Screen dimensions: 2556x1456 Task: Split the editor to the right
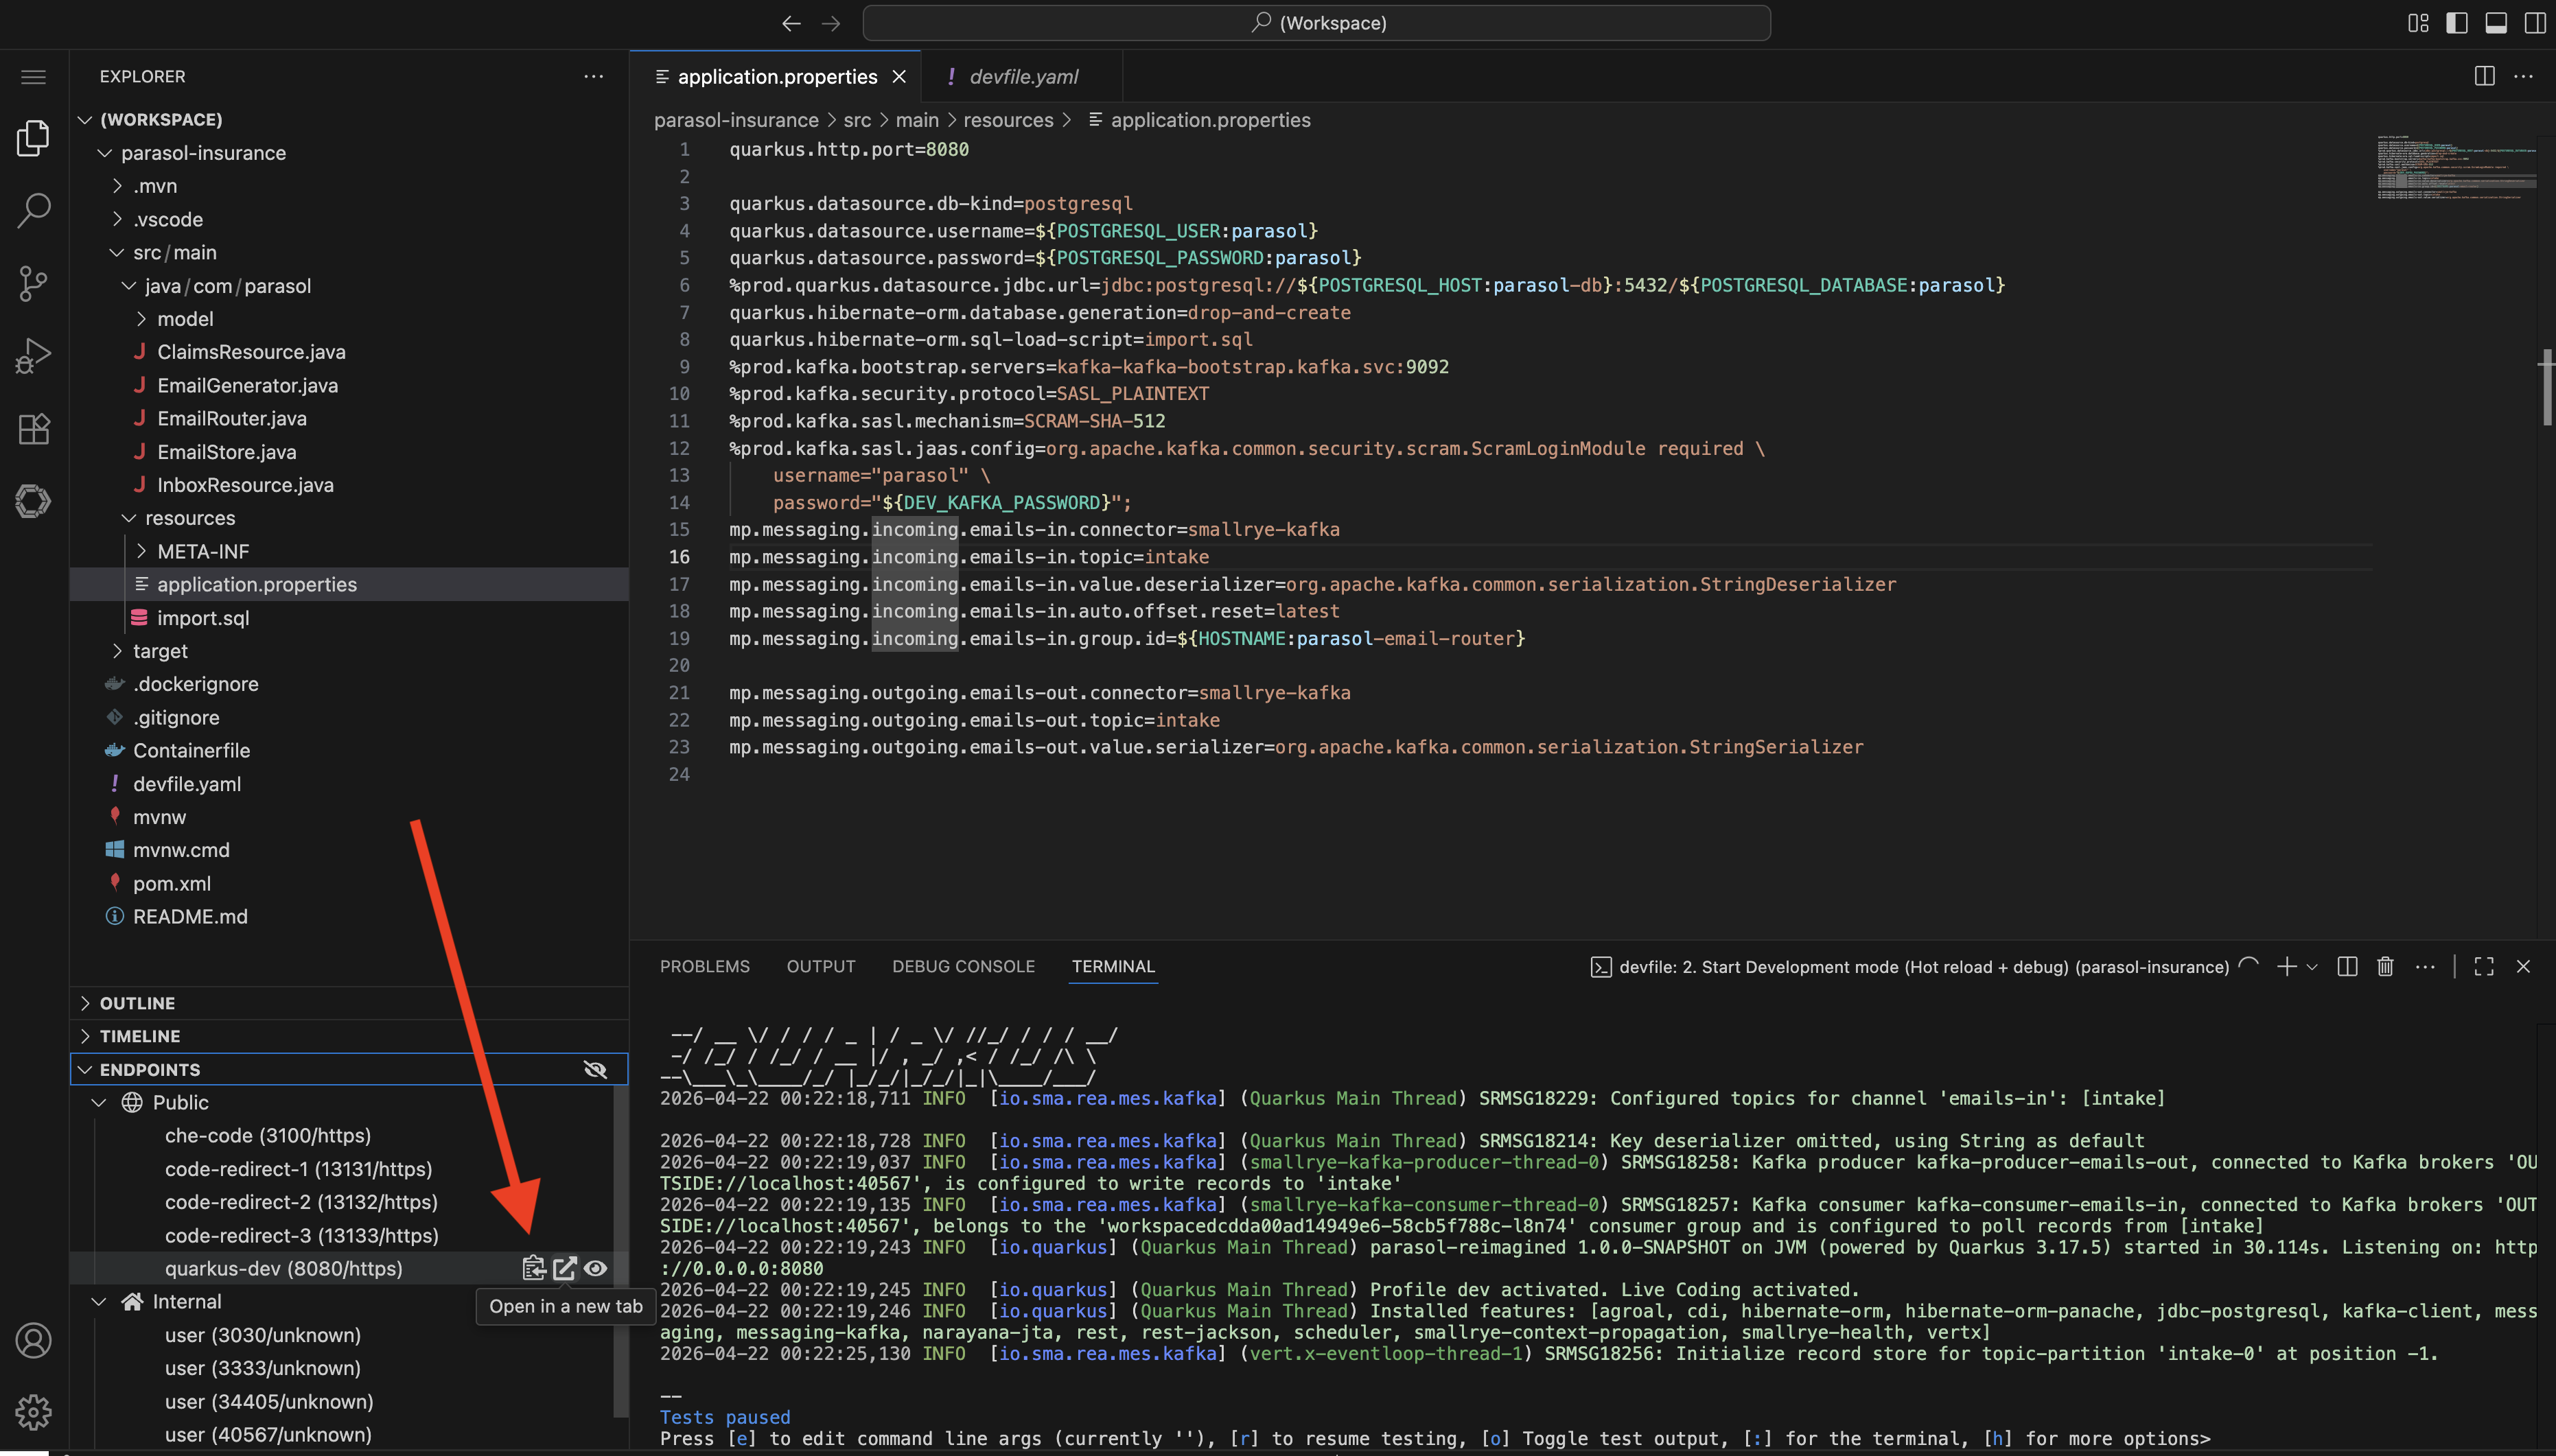click(x=2484, y=76)
